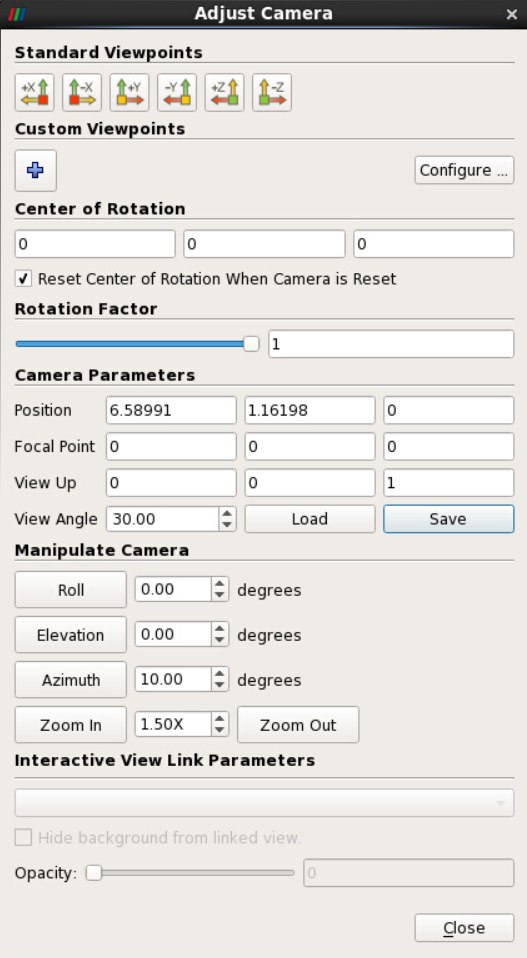The width and height of the screenshot is (527, 958).
Task: Set view direction to -Y
Action: (x=177, y=92)
